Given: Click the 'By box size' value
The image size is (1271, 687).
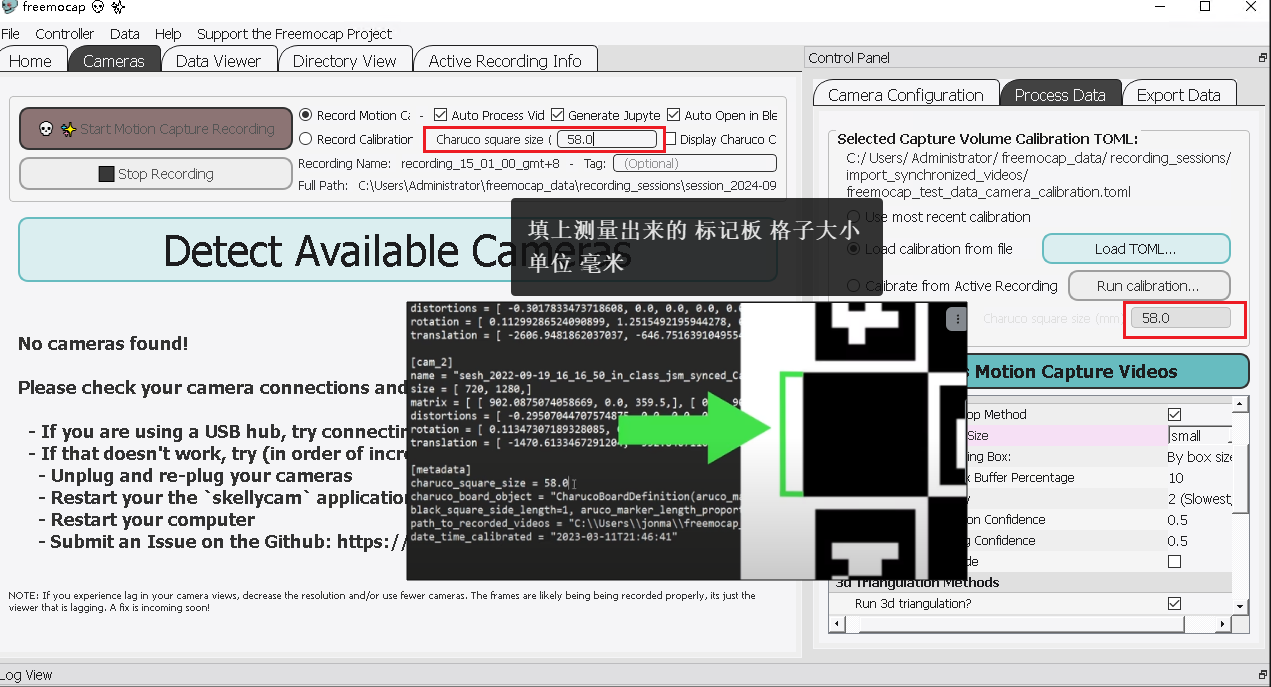Looking at the screenshot, I should pos(1200,457).
